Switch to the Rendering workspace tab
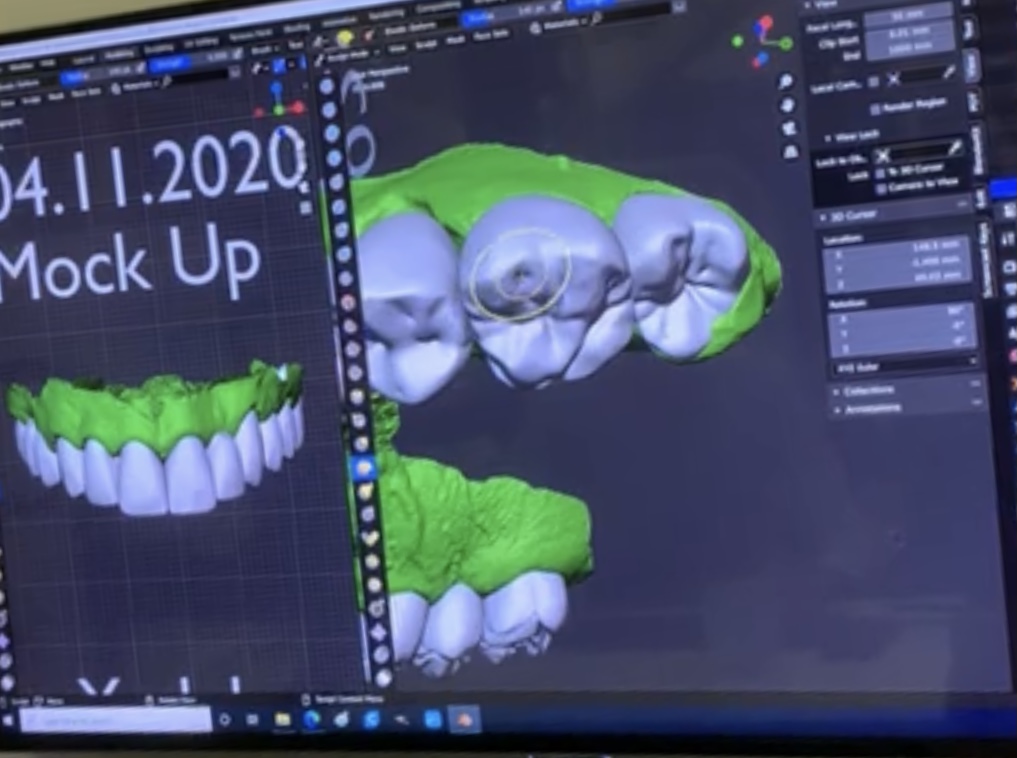Screen dimensions: 1017x758 pyautogui.click(x=385, y=14)
